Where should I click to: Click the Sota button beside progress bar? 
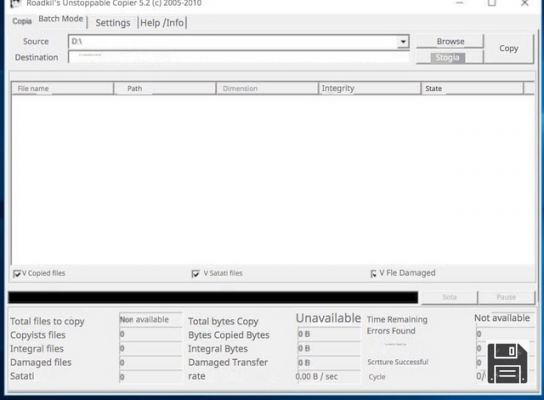point(449,297)
